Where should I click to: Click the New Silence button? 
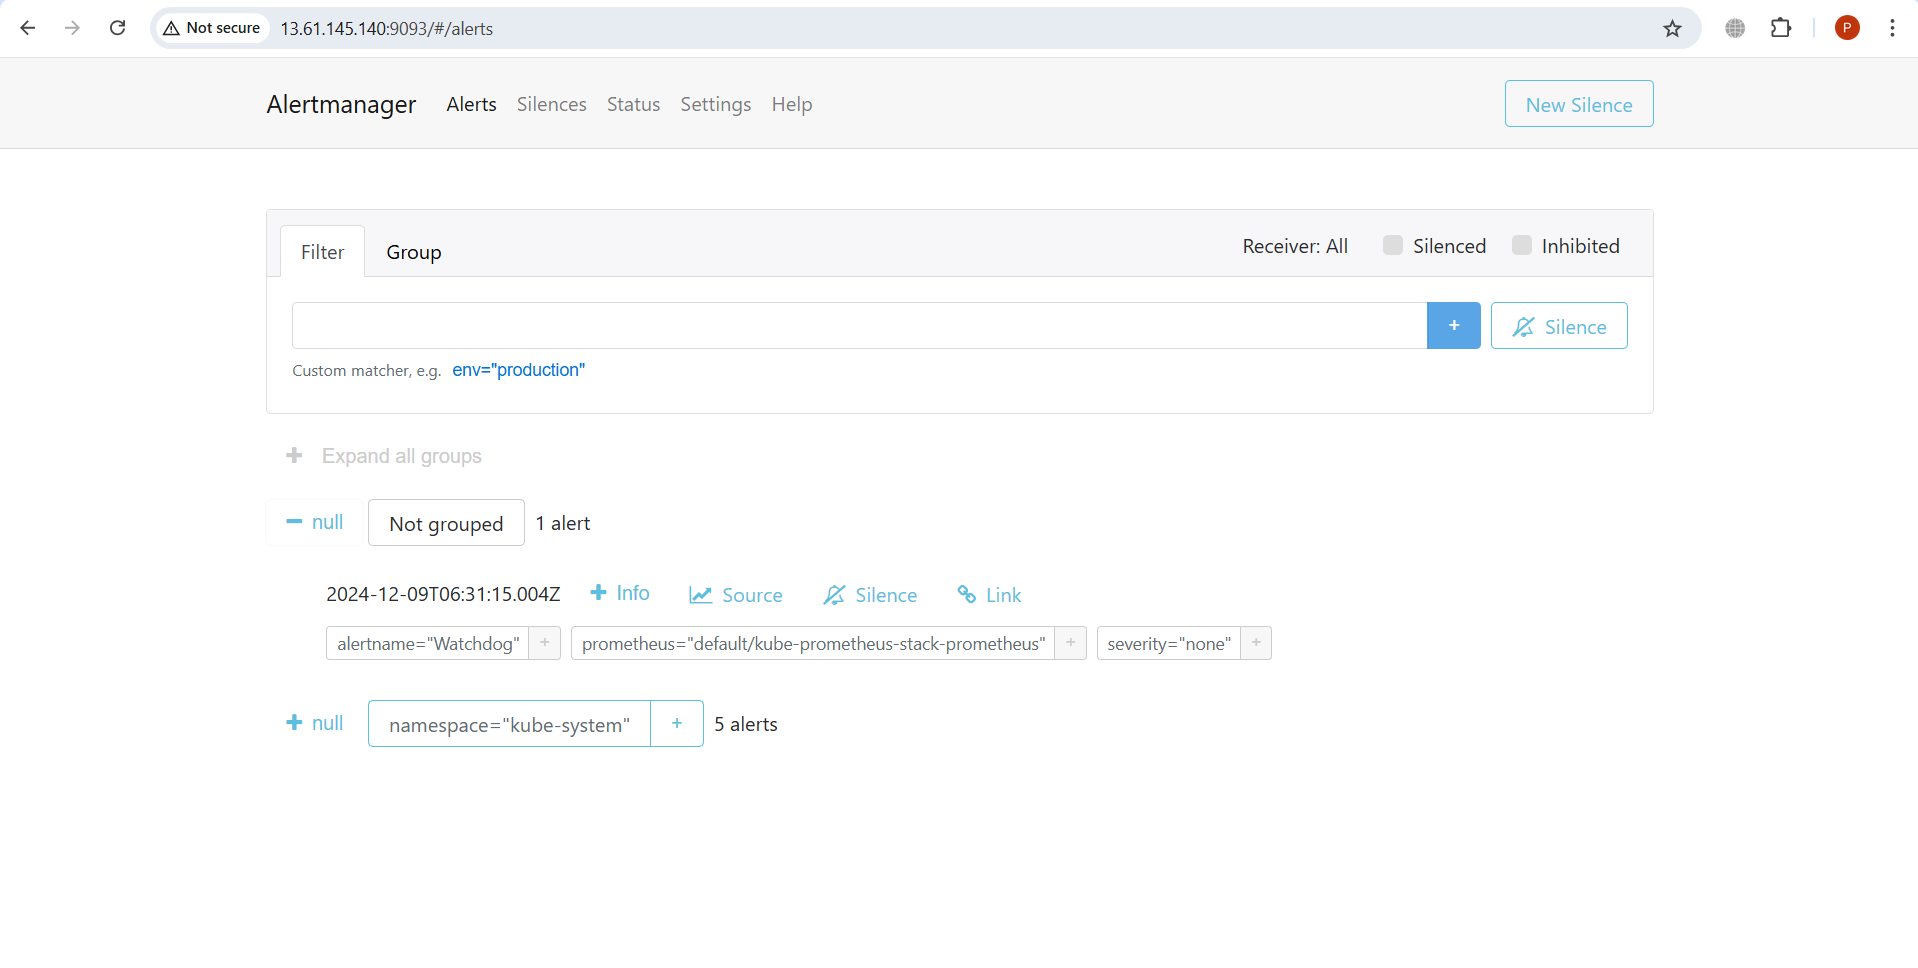click(x=1578, y=103)
